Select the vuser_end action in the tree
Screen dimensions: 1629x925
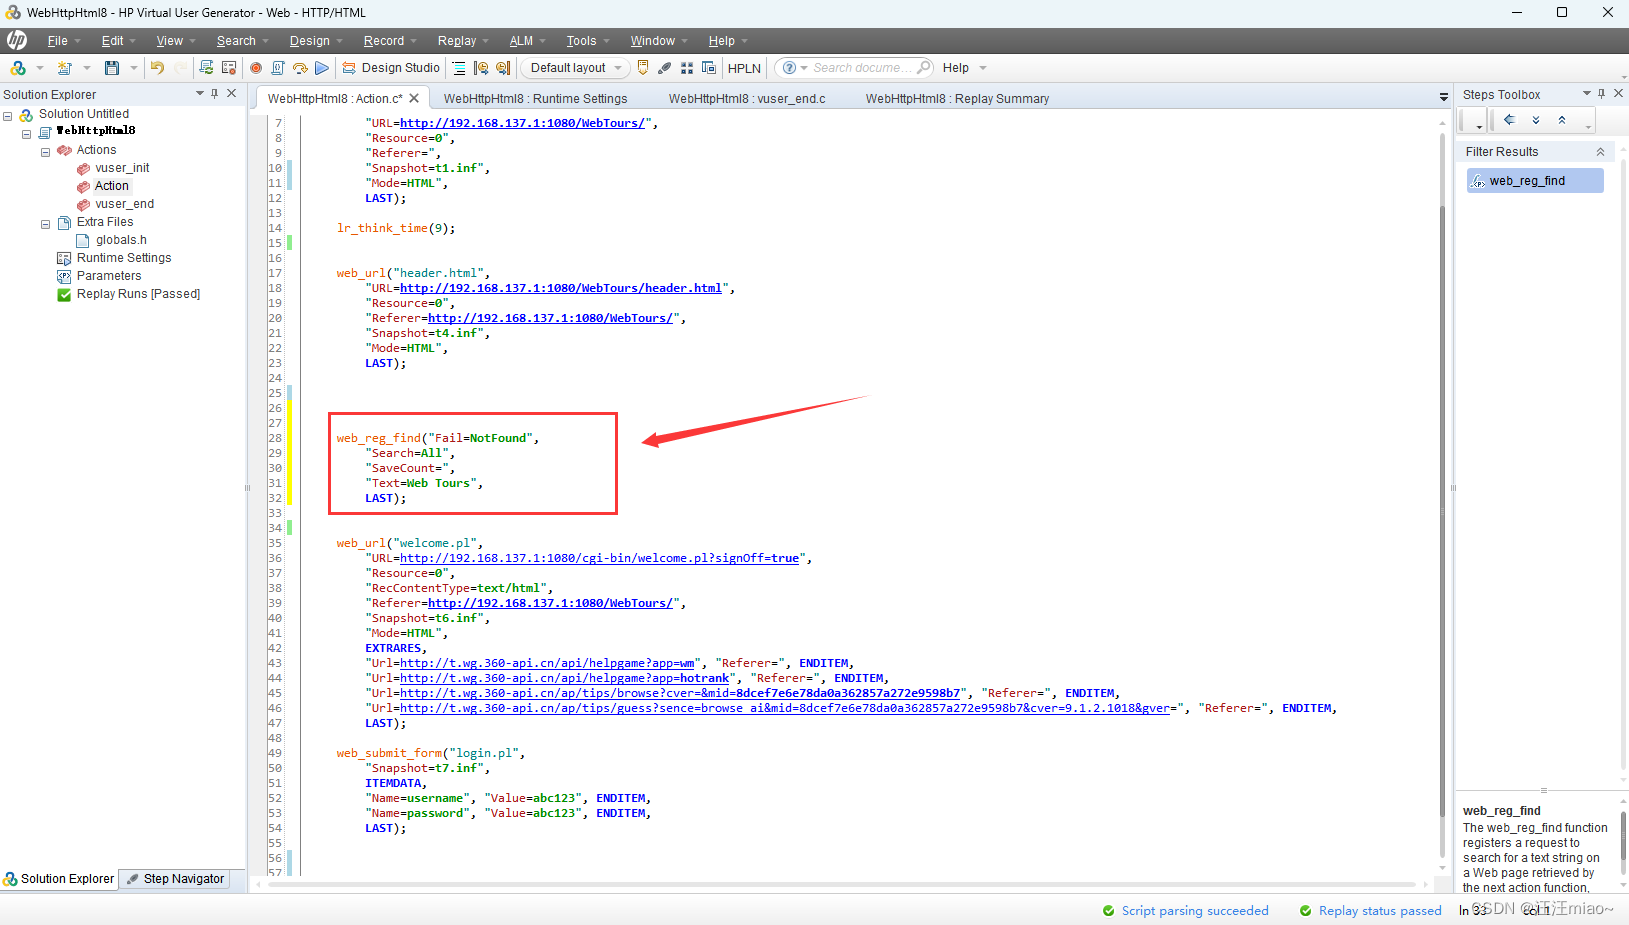[x=125, y=204]
